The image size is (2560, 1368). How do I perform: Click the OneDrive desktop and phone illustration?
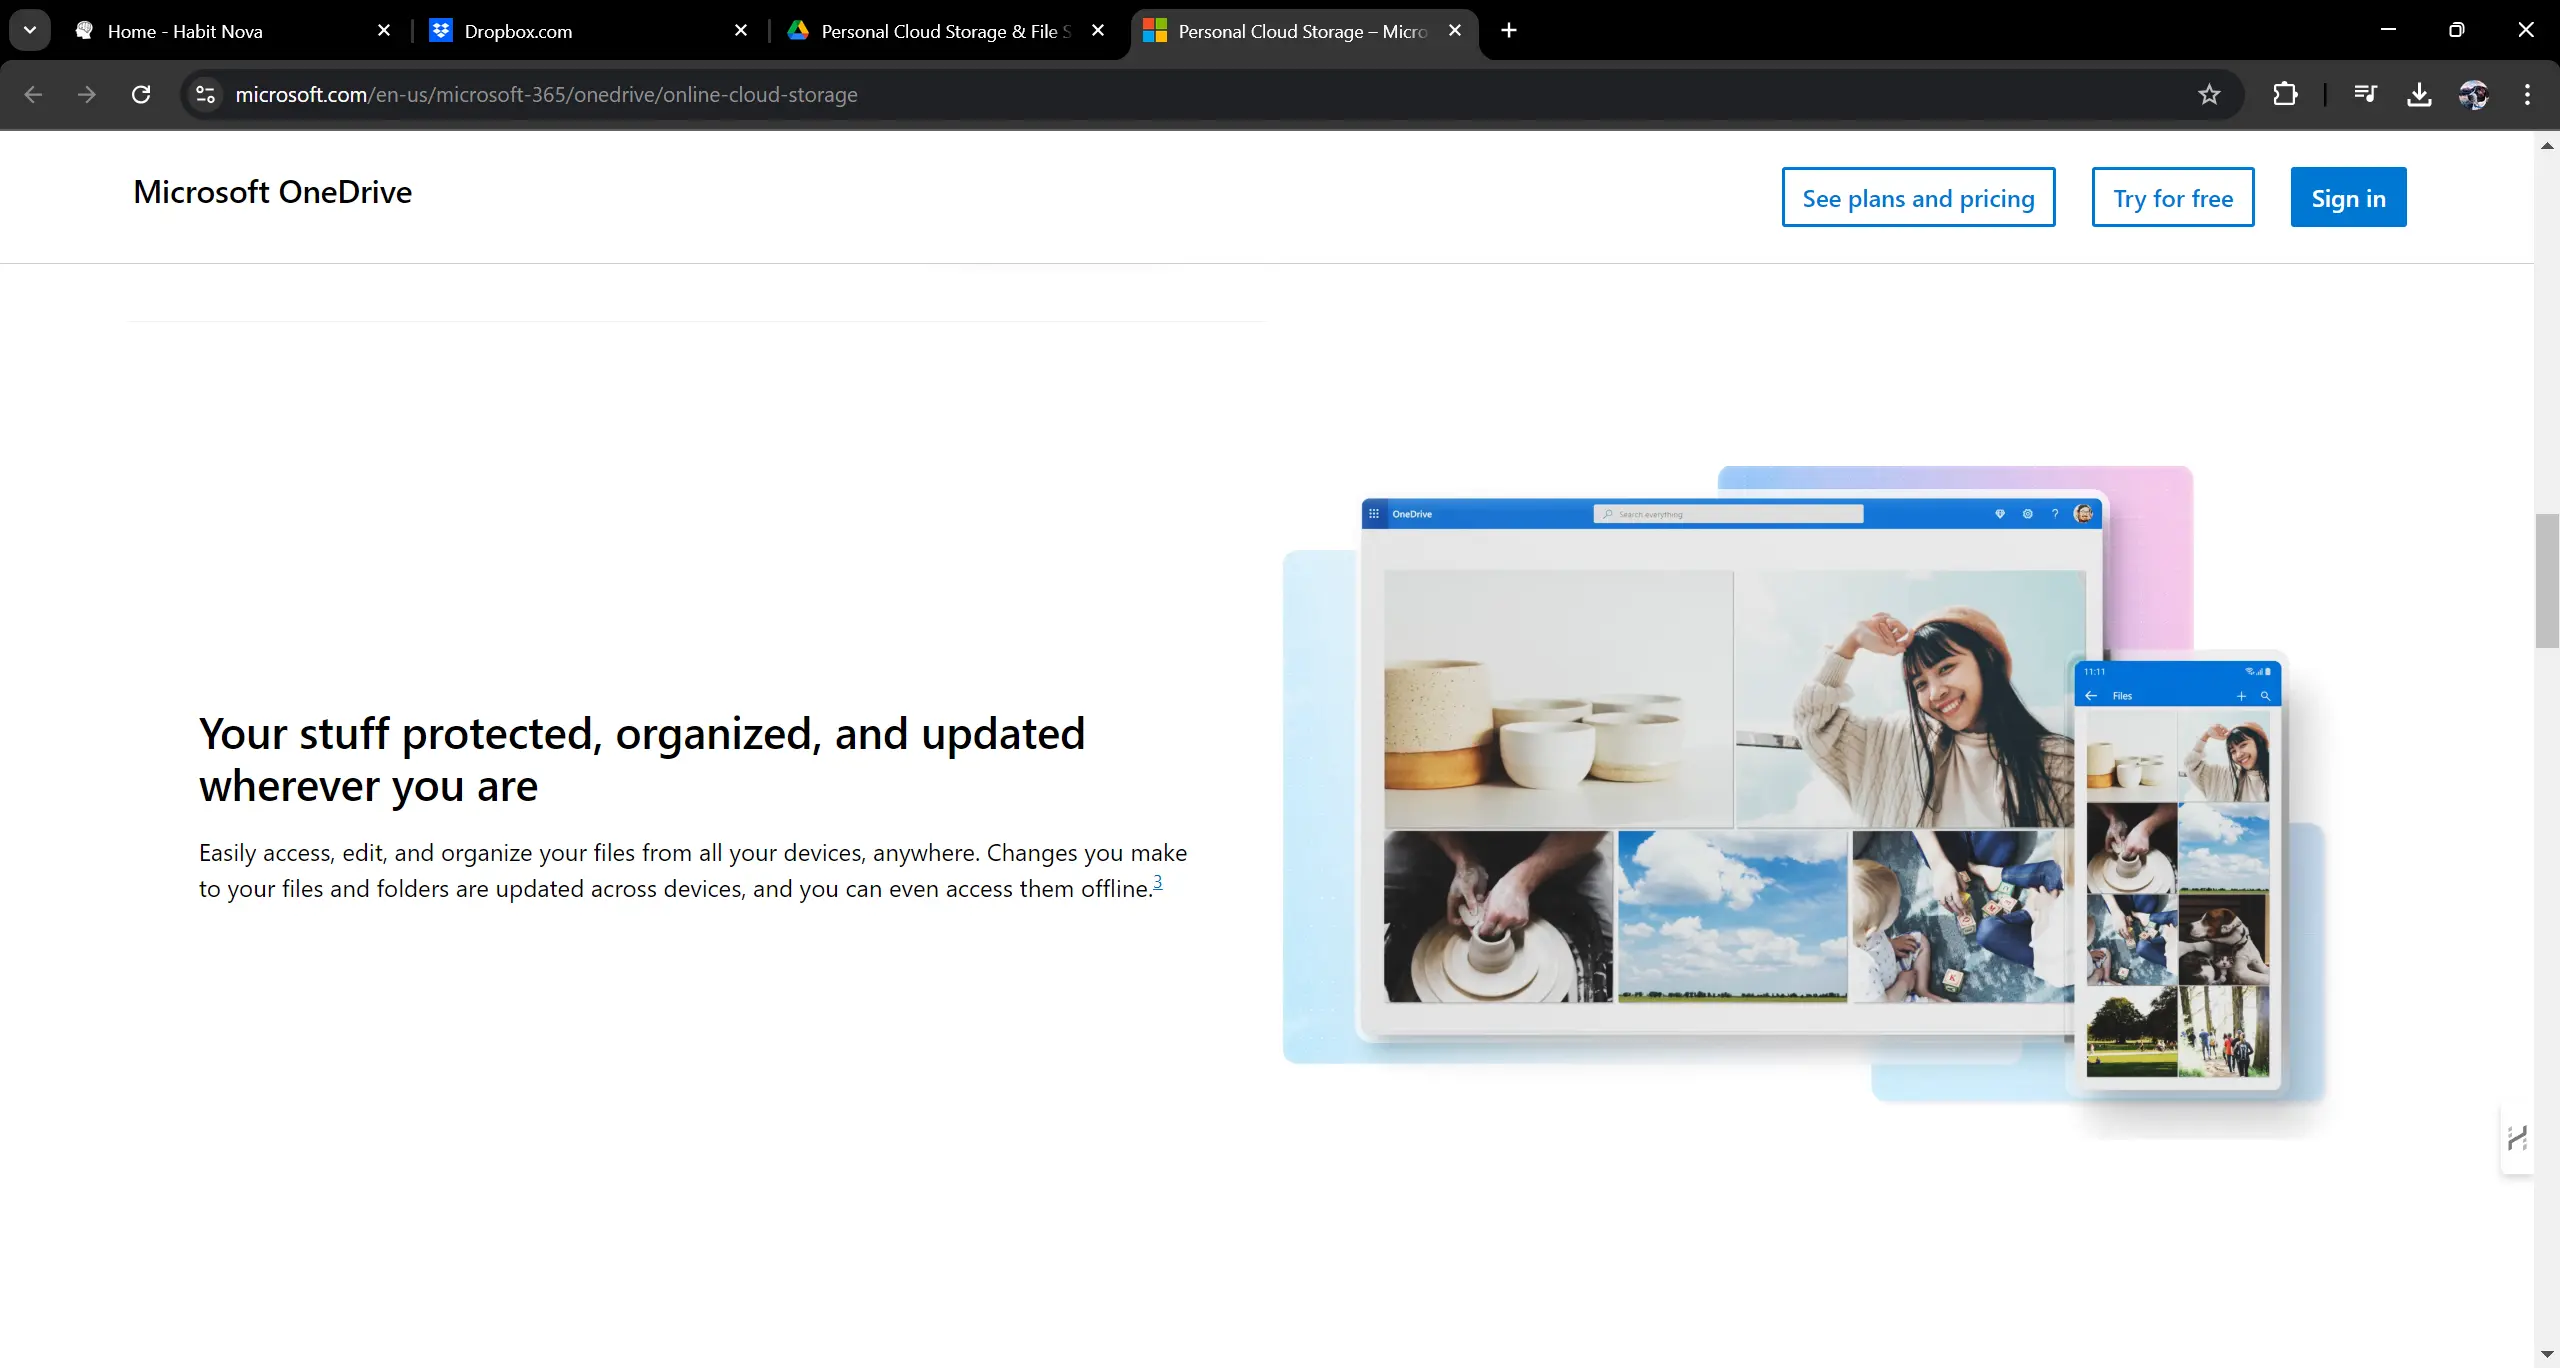[1804, 800]
